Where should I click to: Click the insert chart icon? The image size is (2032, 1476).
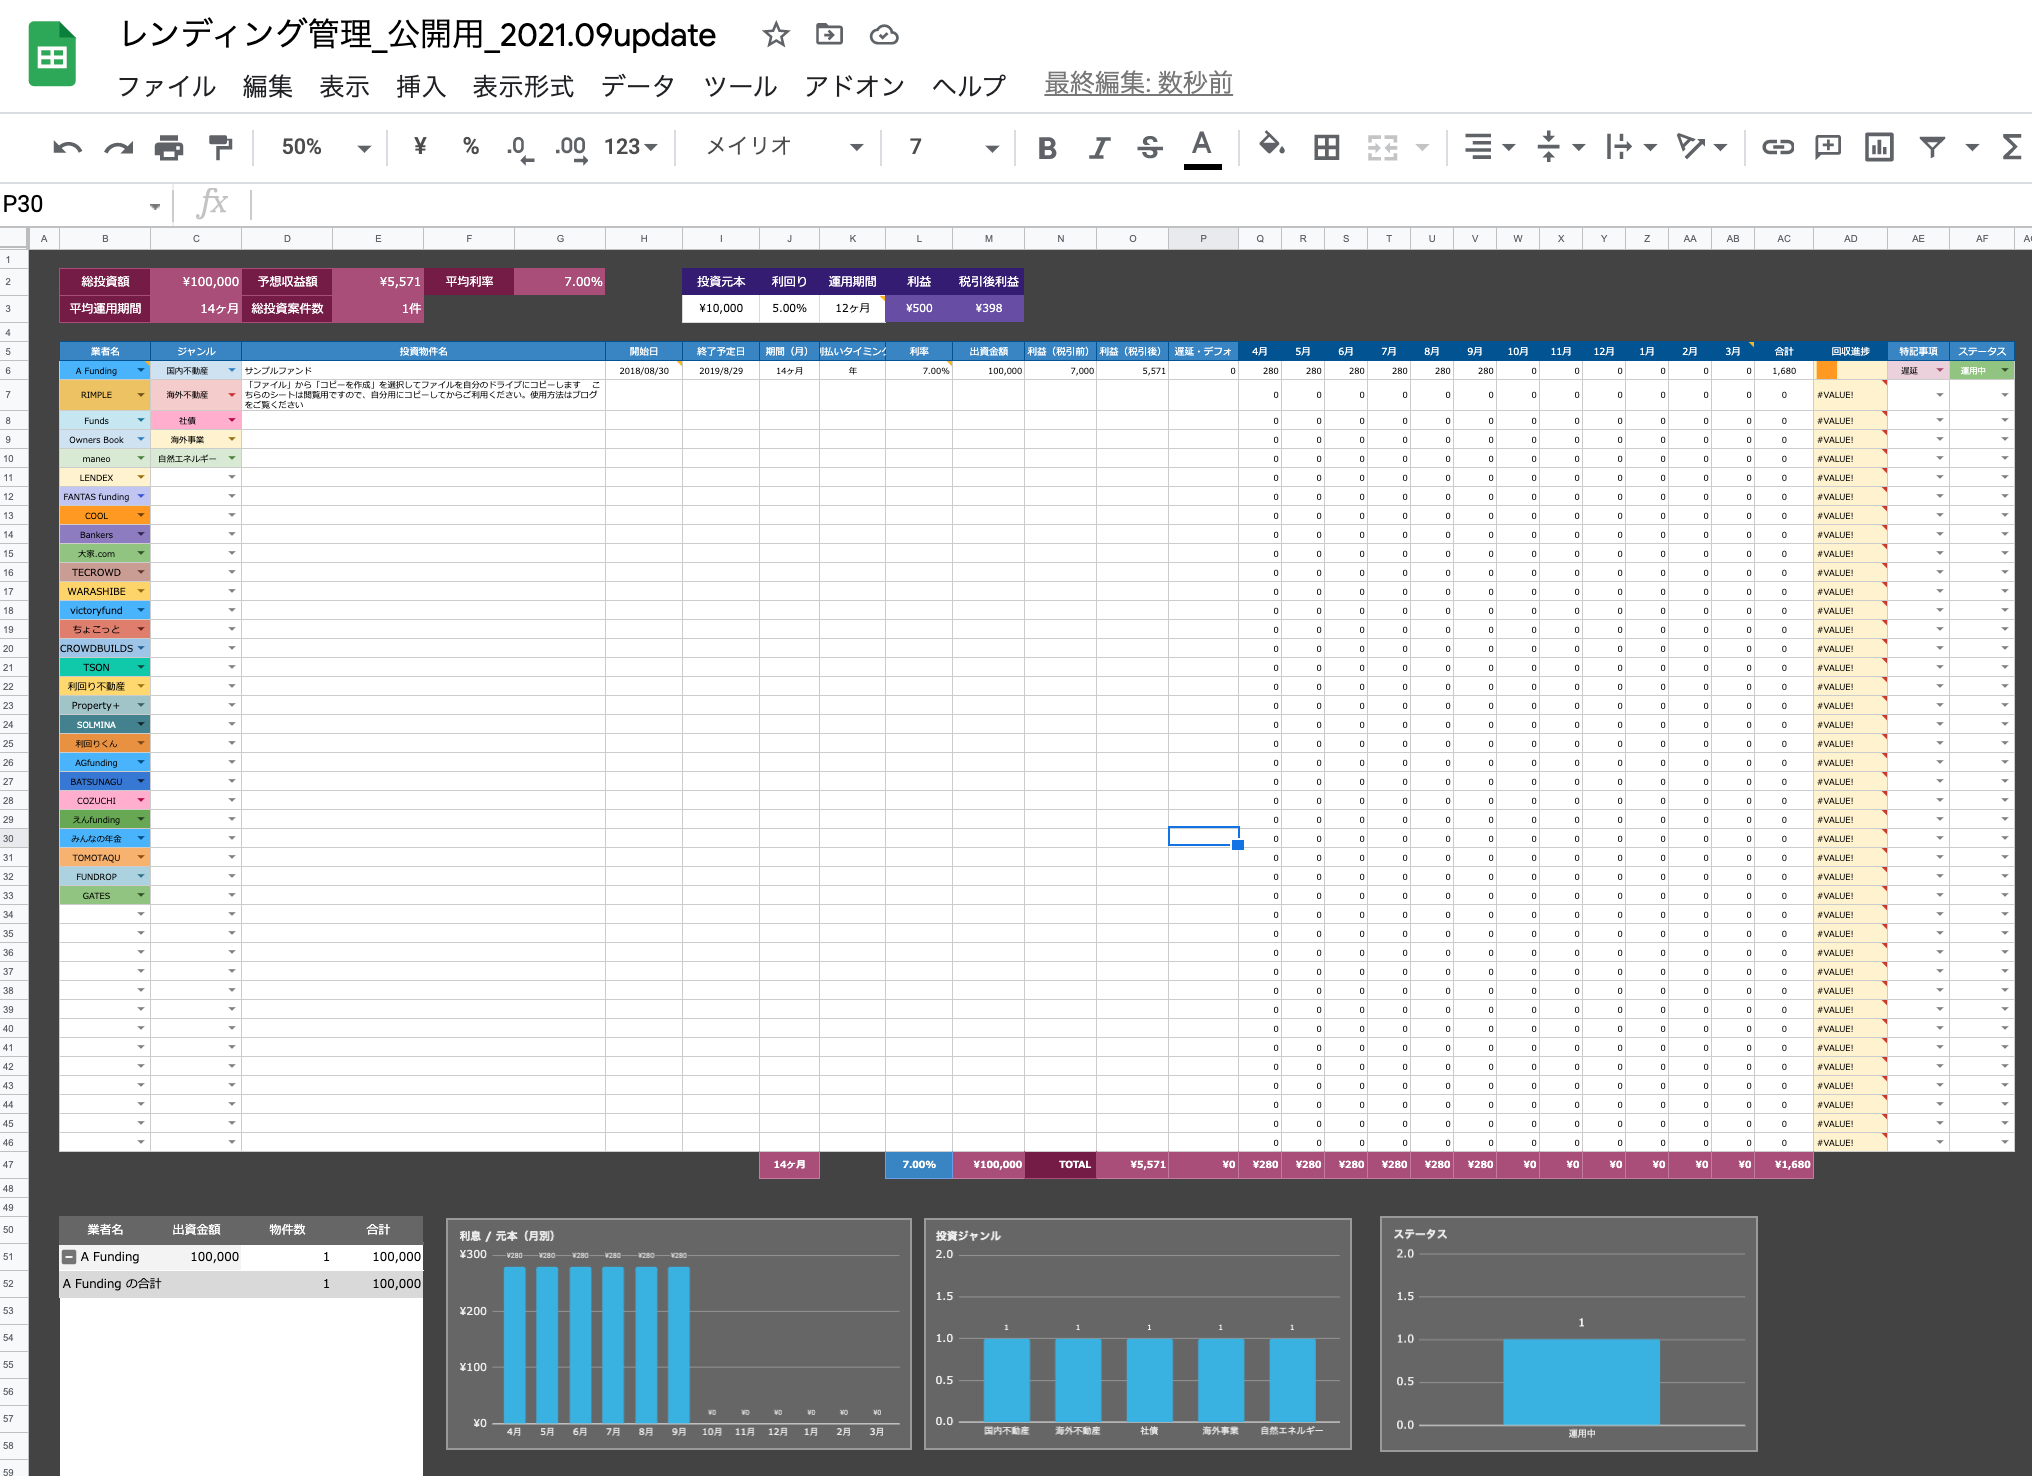point(1879,148)
